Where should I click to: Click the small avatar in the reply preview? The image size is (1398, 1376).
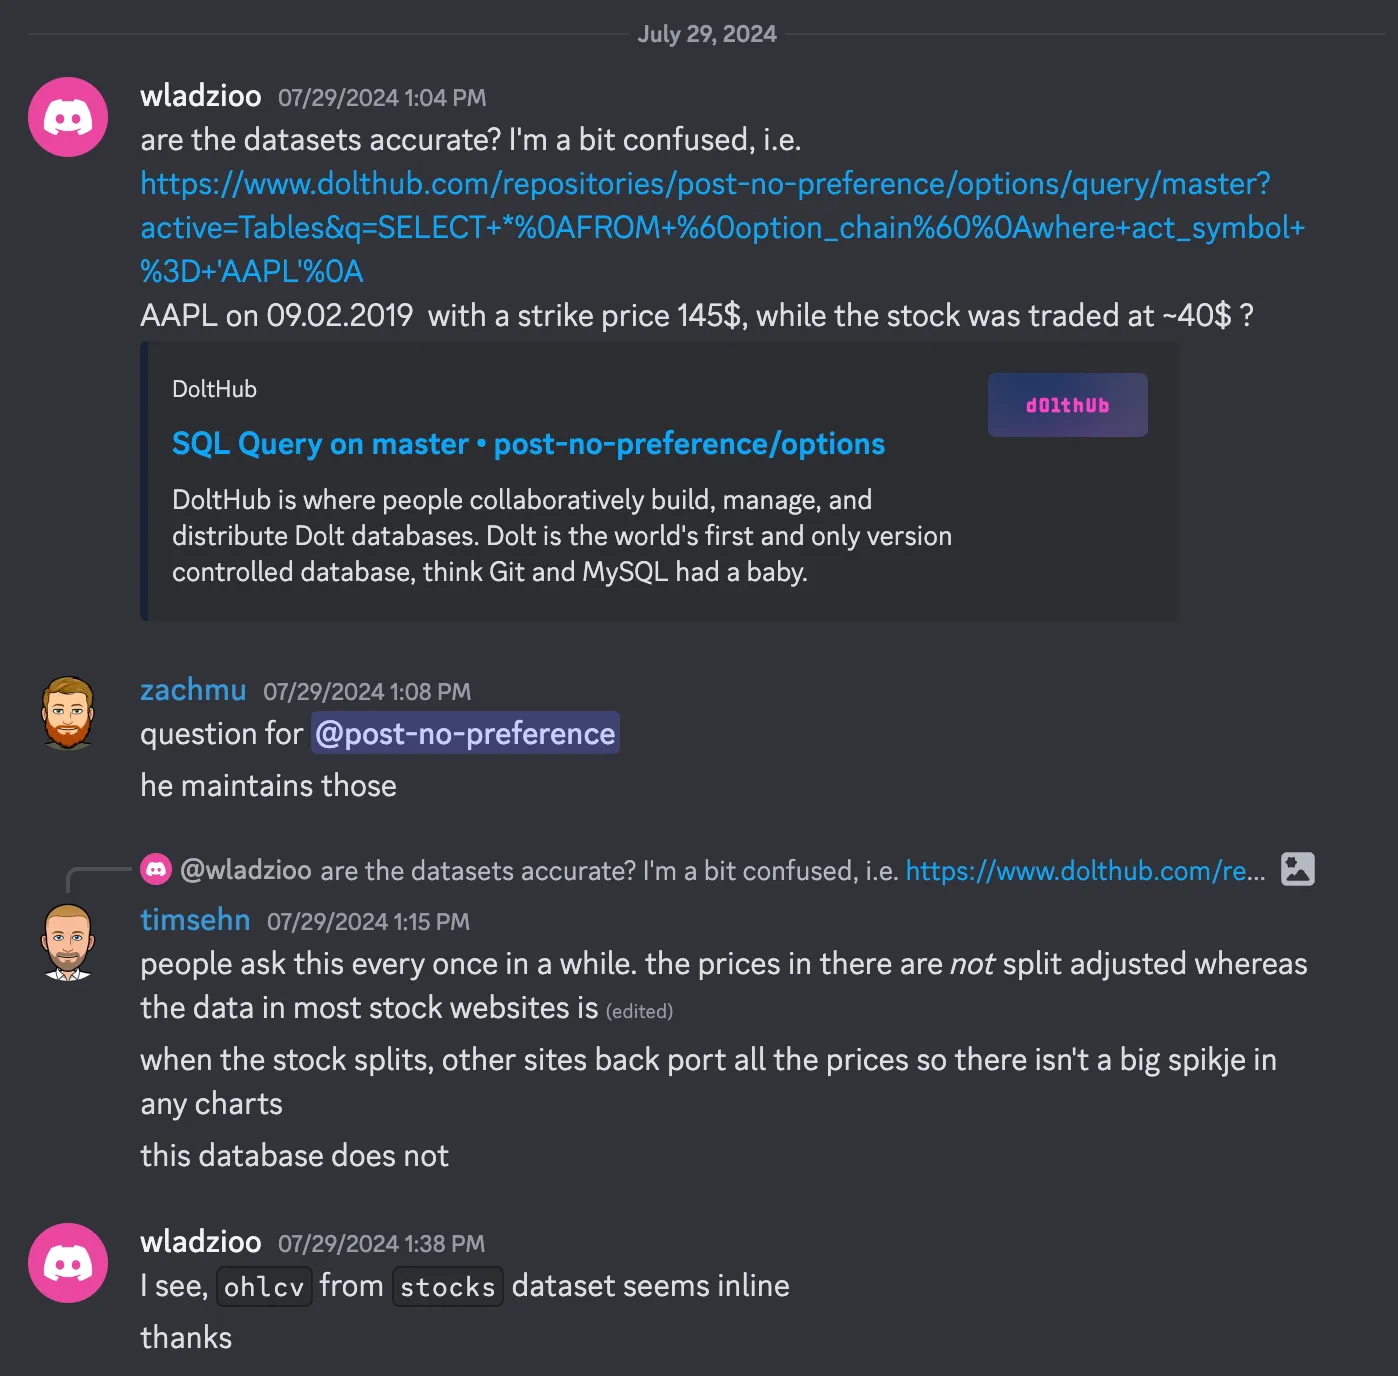[x=157, y=870]
